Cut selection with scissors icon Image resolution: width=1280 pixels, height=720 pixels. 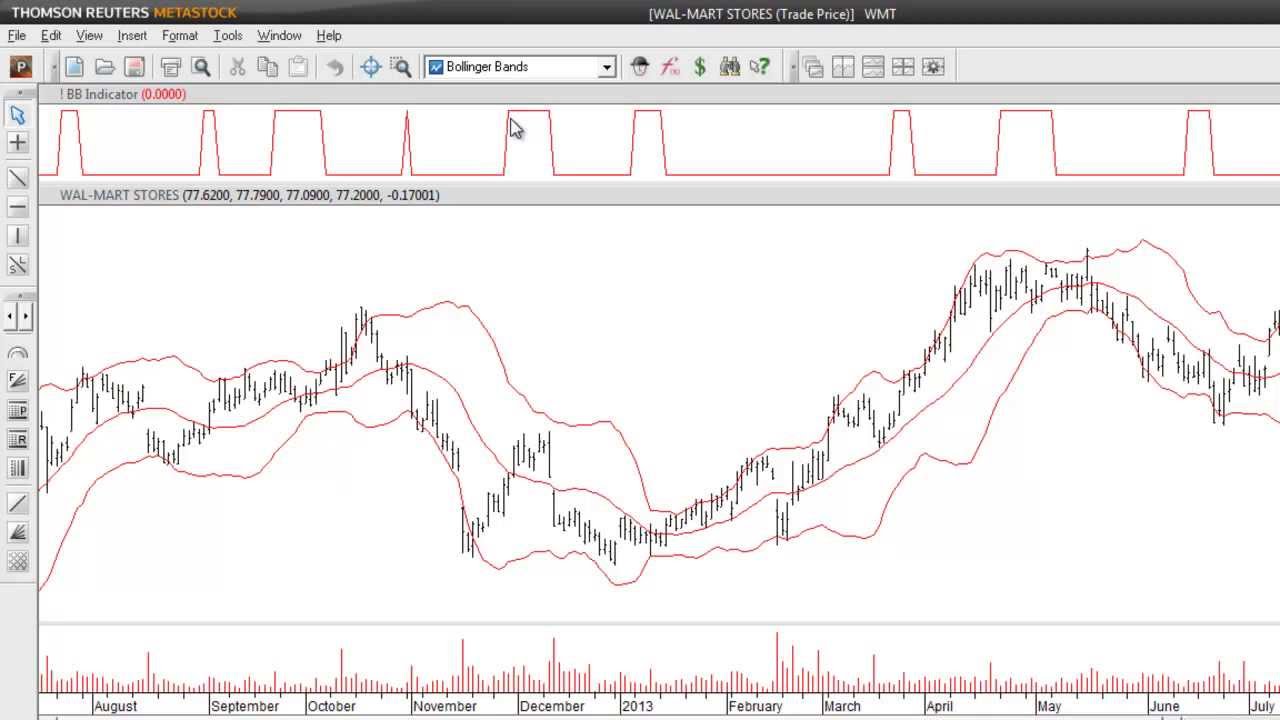(x=237, y=67)
